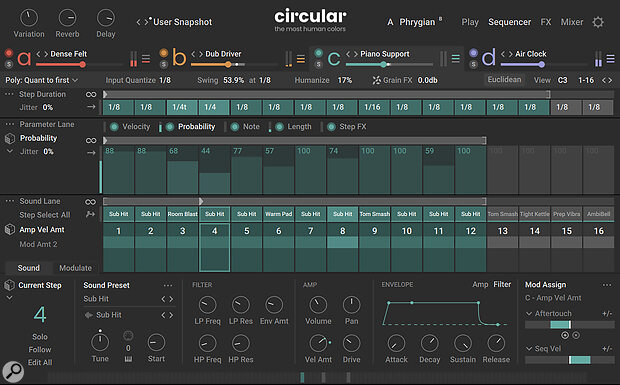Open View C3 note selector

coord(562,80)
